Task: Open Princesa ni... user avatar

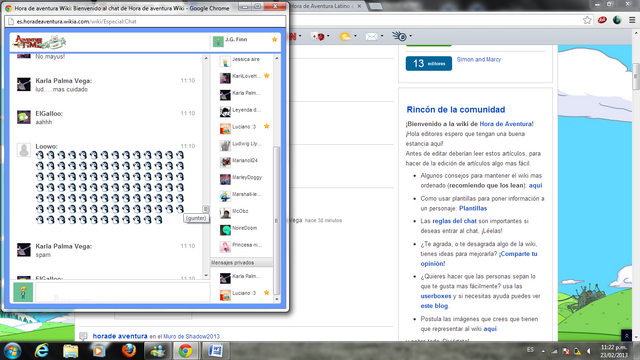Action: pyautogui.click(x=225, y=246)
